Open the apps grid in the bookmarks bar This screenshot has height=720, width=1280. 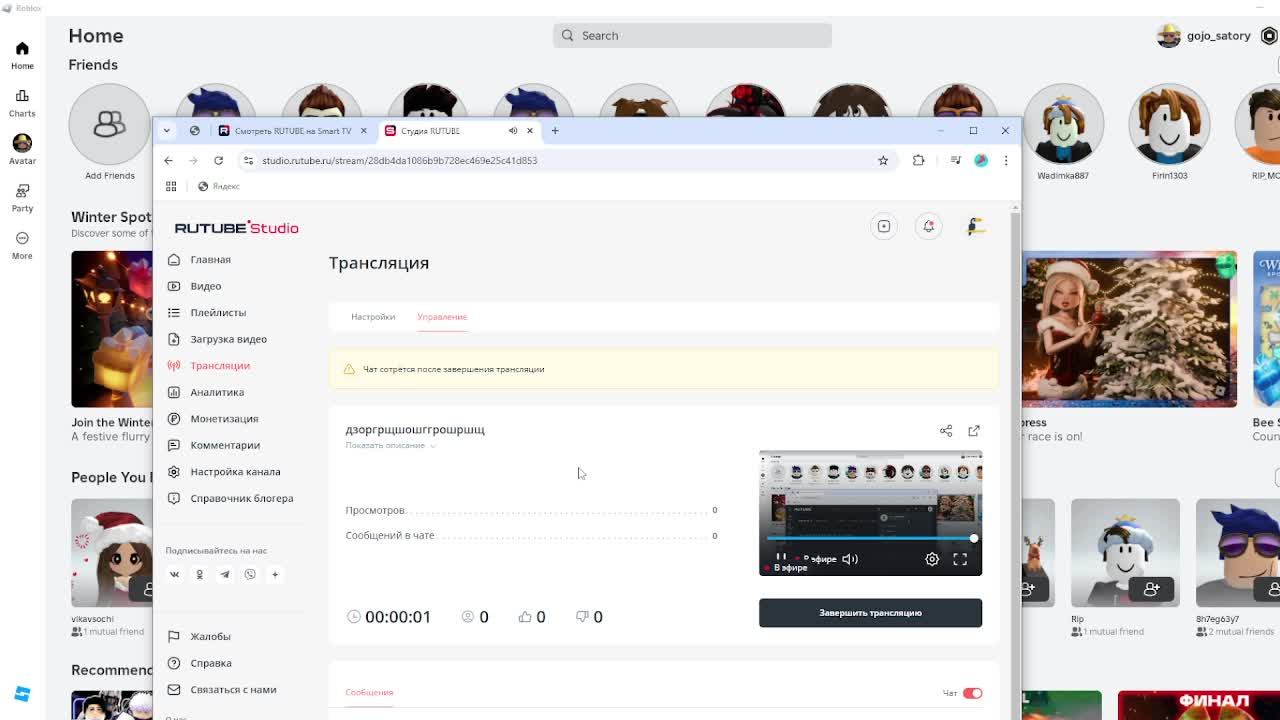(171, 186)
